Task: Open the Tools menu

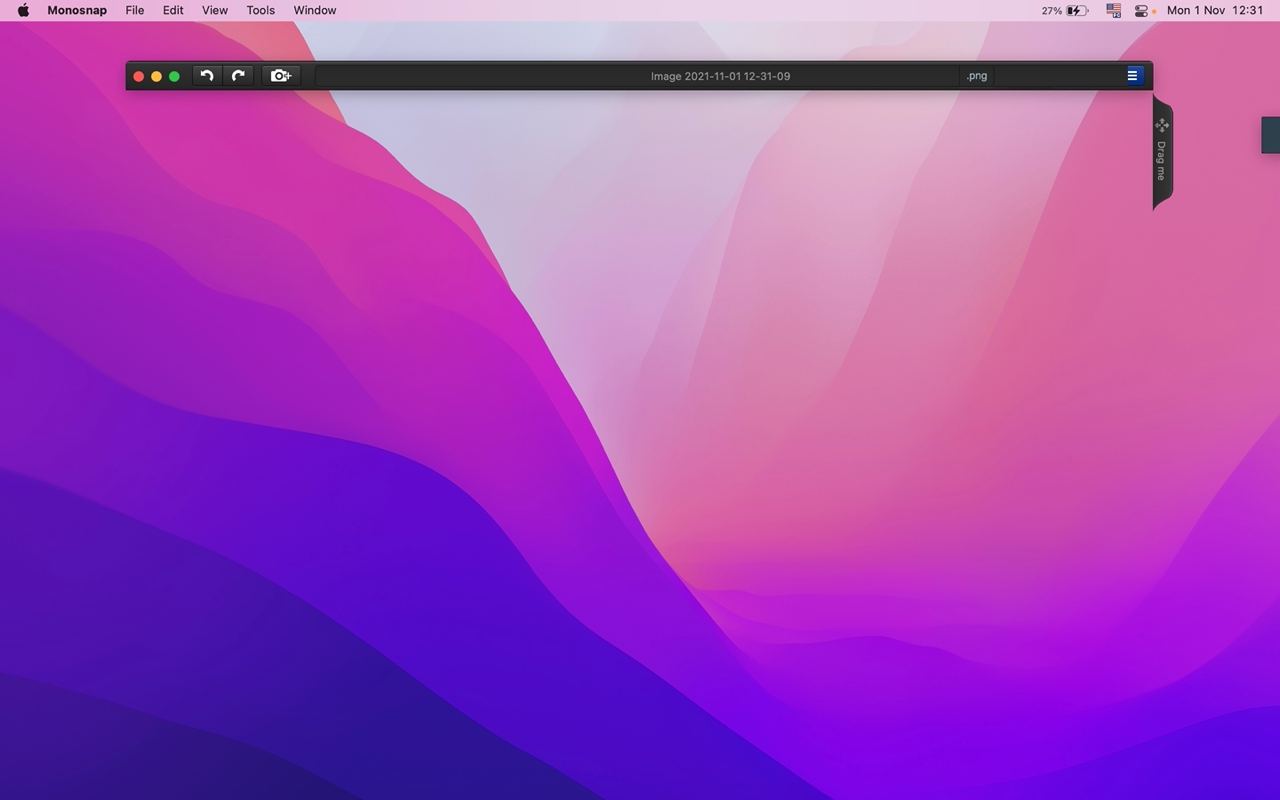Action: tap(261, 10)
